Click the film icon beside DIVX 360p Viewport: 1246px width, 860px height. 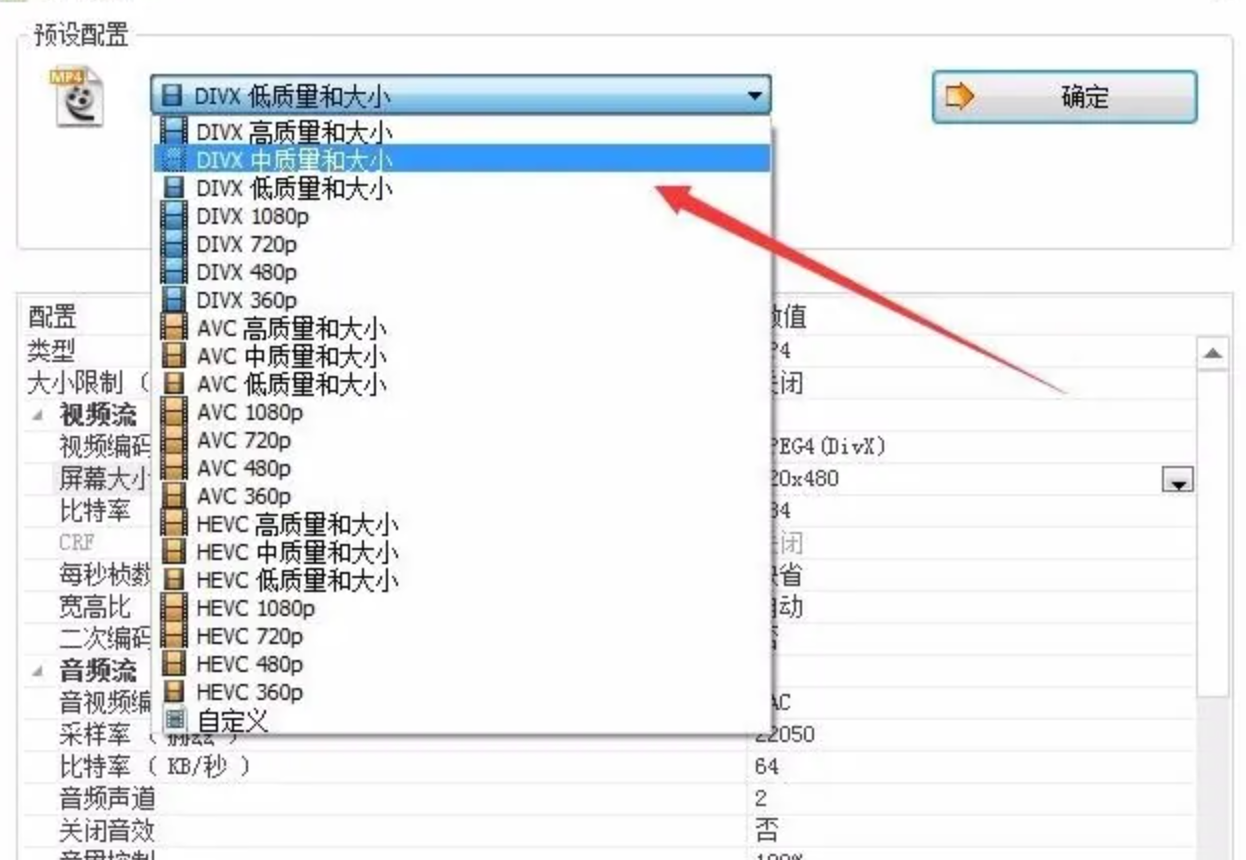(x=174, y=299)
